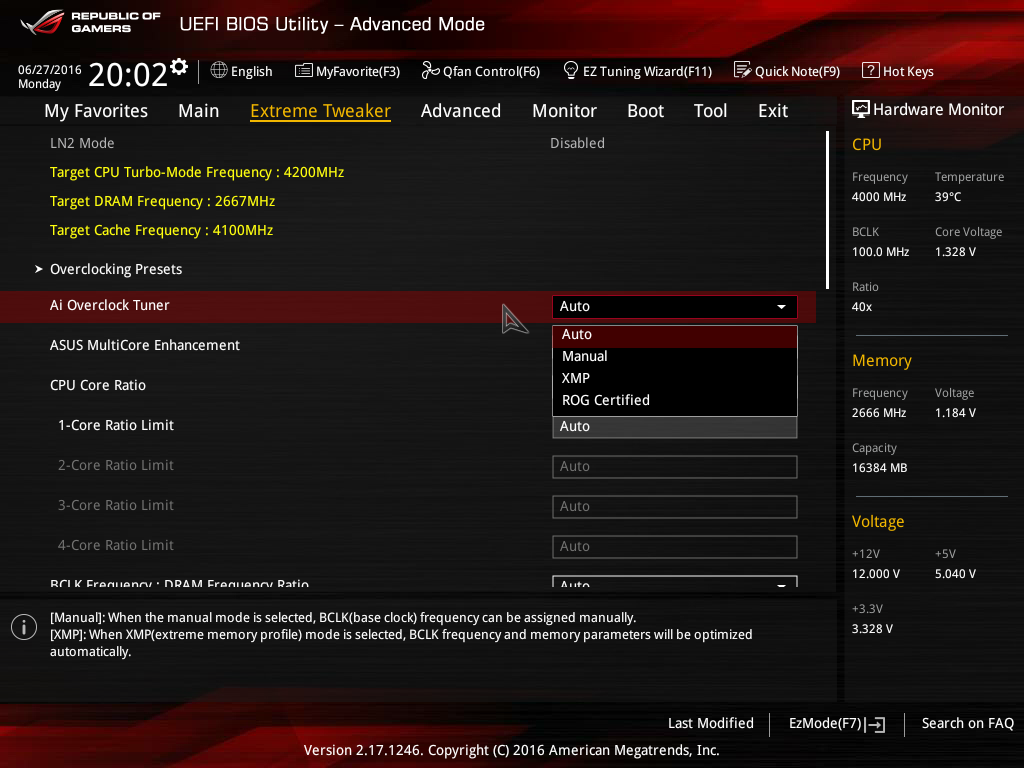
Task: Go to the Exit tab
Action: click(773, 111)
